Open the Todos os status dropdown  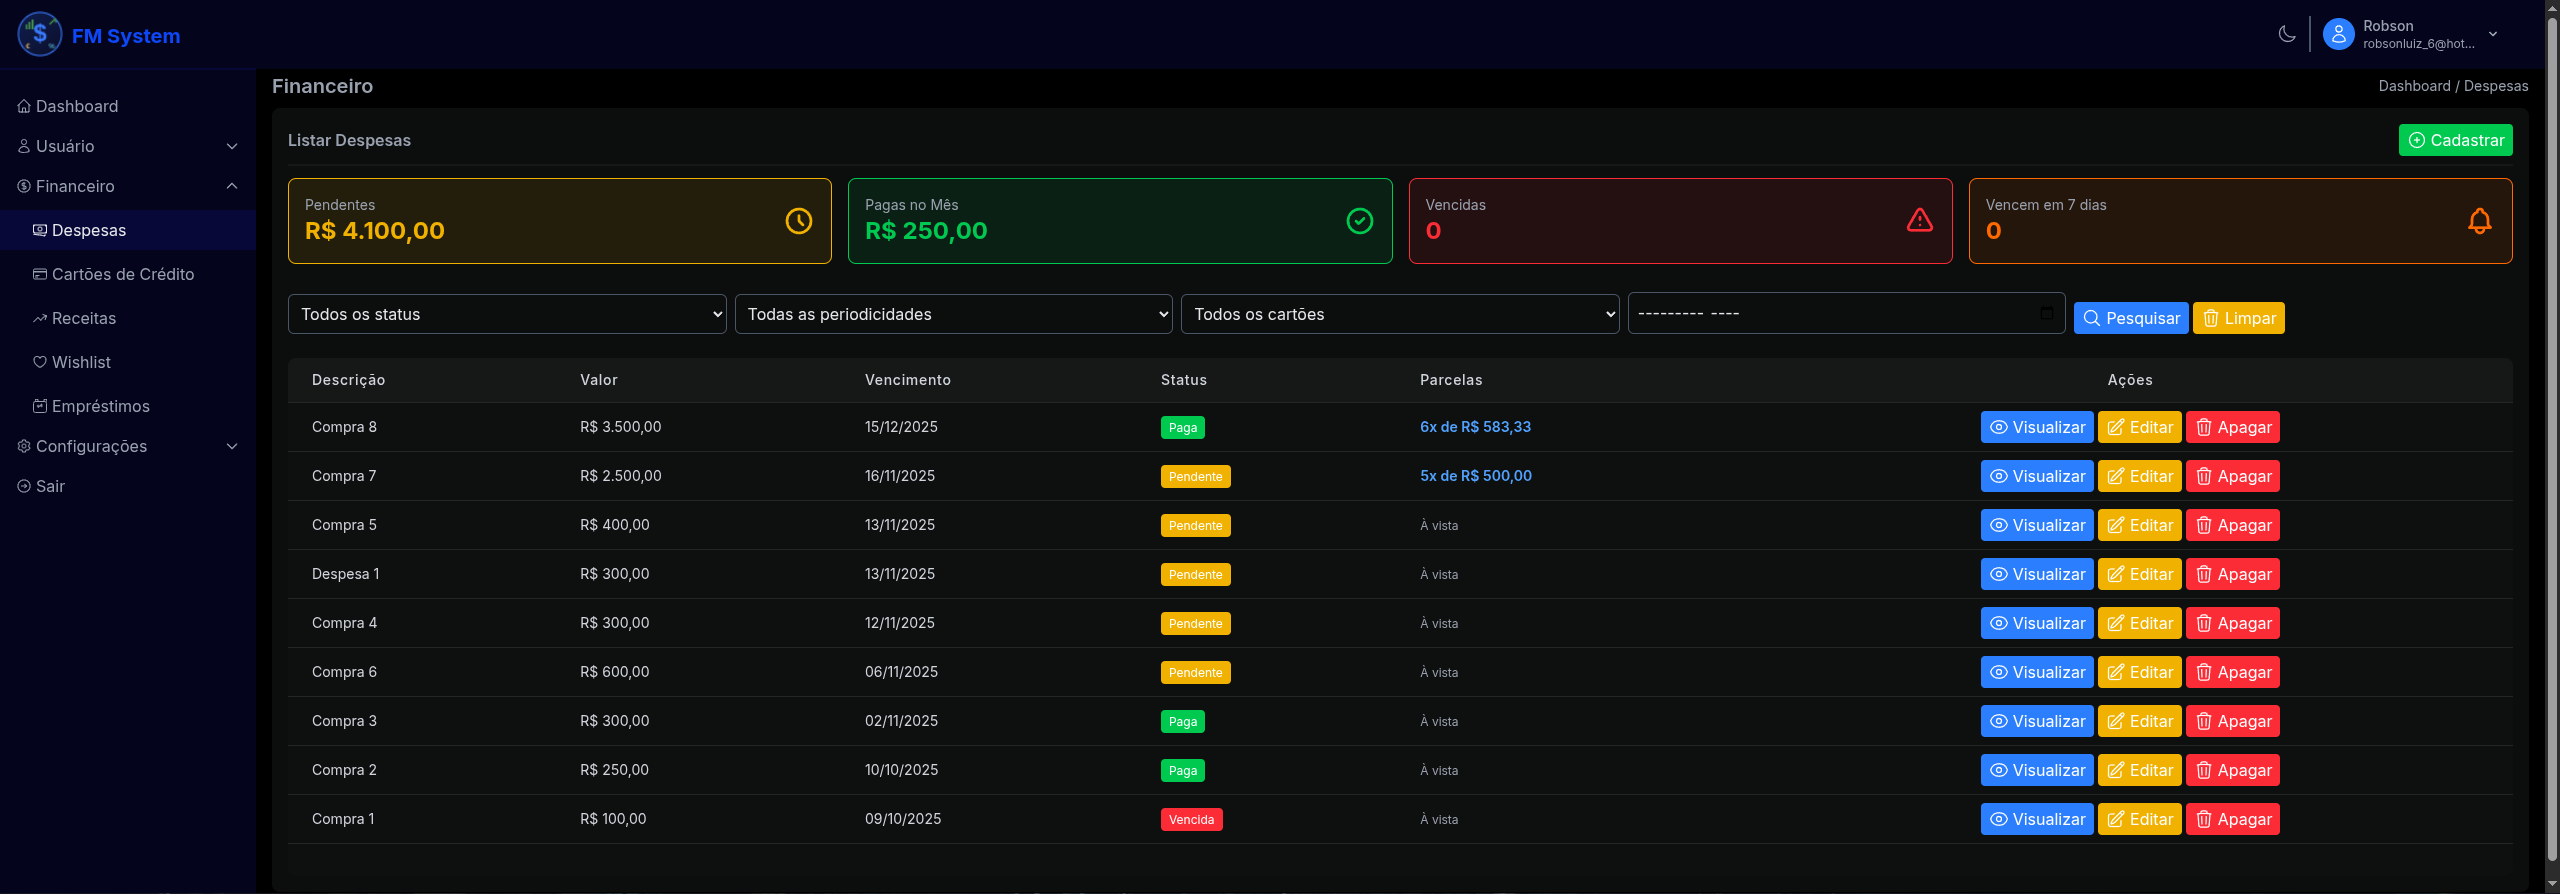coord(506,314)
